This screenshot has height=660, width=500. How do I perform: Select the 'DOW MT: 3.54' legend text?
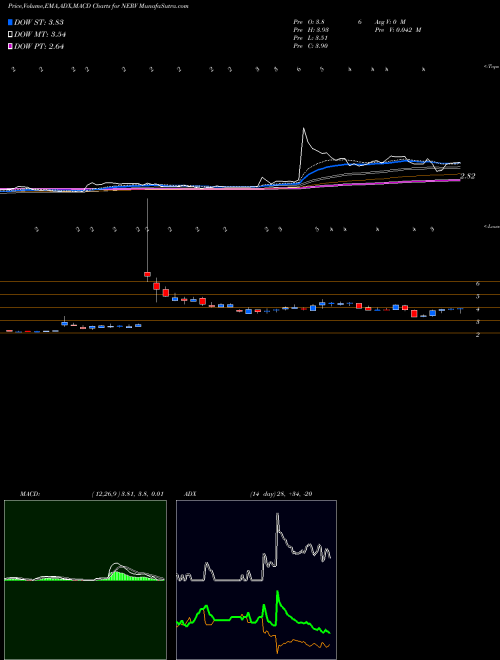(x=40, y=35)
